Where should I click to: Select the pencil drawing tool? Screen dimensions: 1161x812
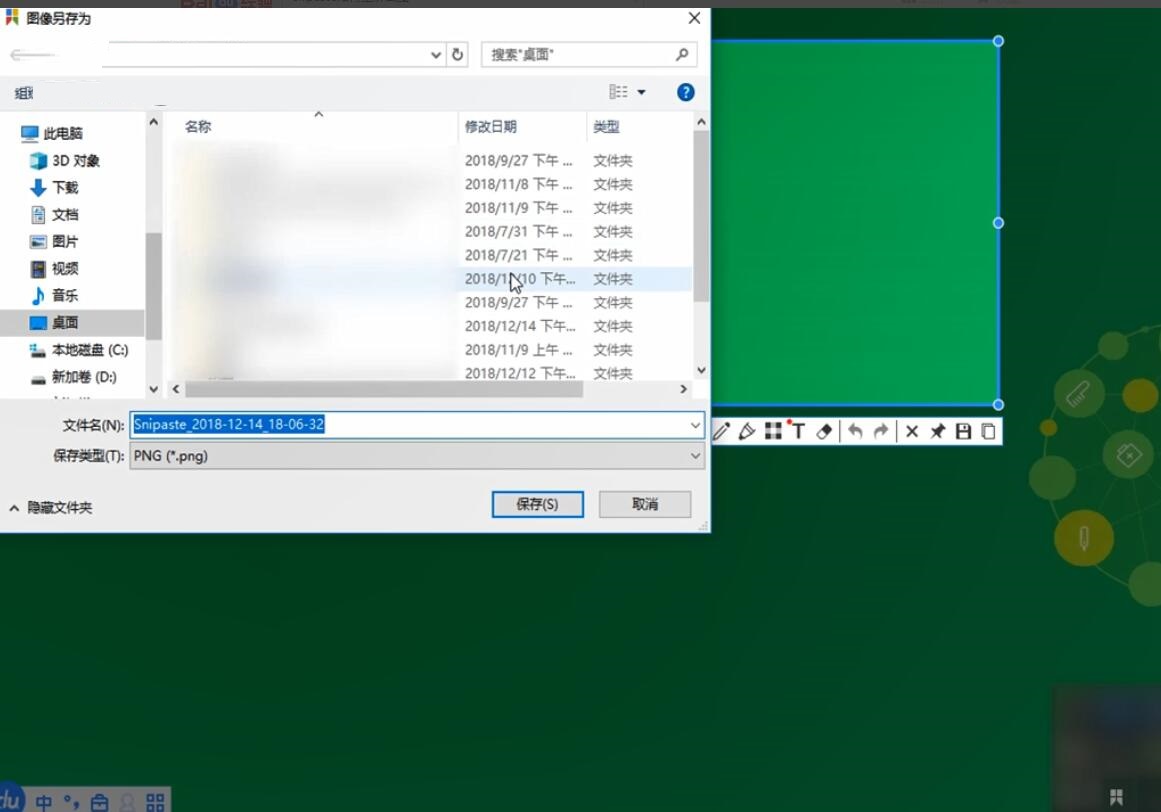coord(721,431)
